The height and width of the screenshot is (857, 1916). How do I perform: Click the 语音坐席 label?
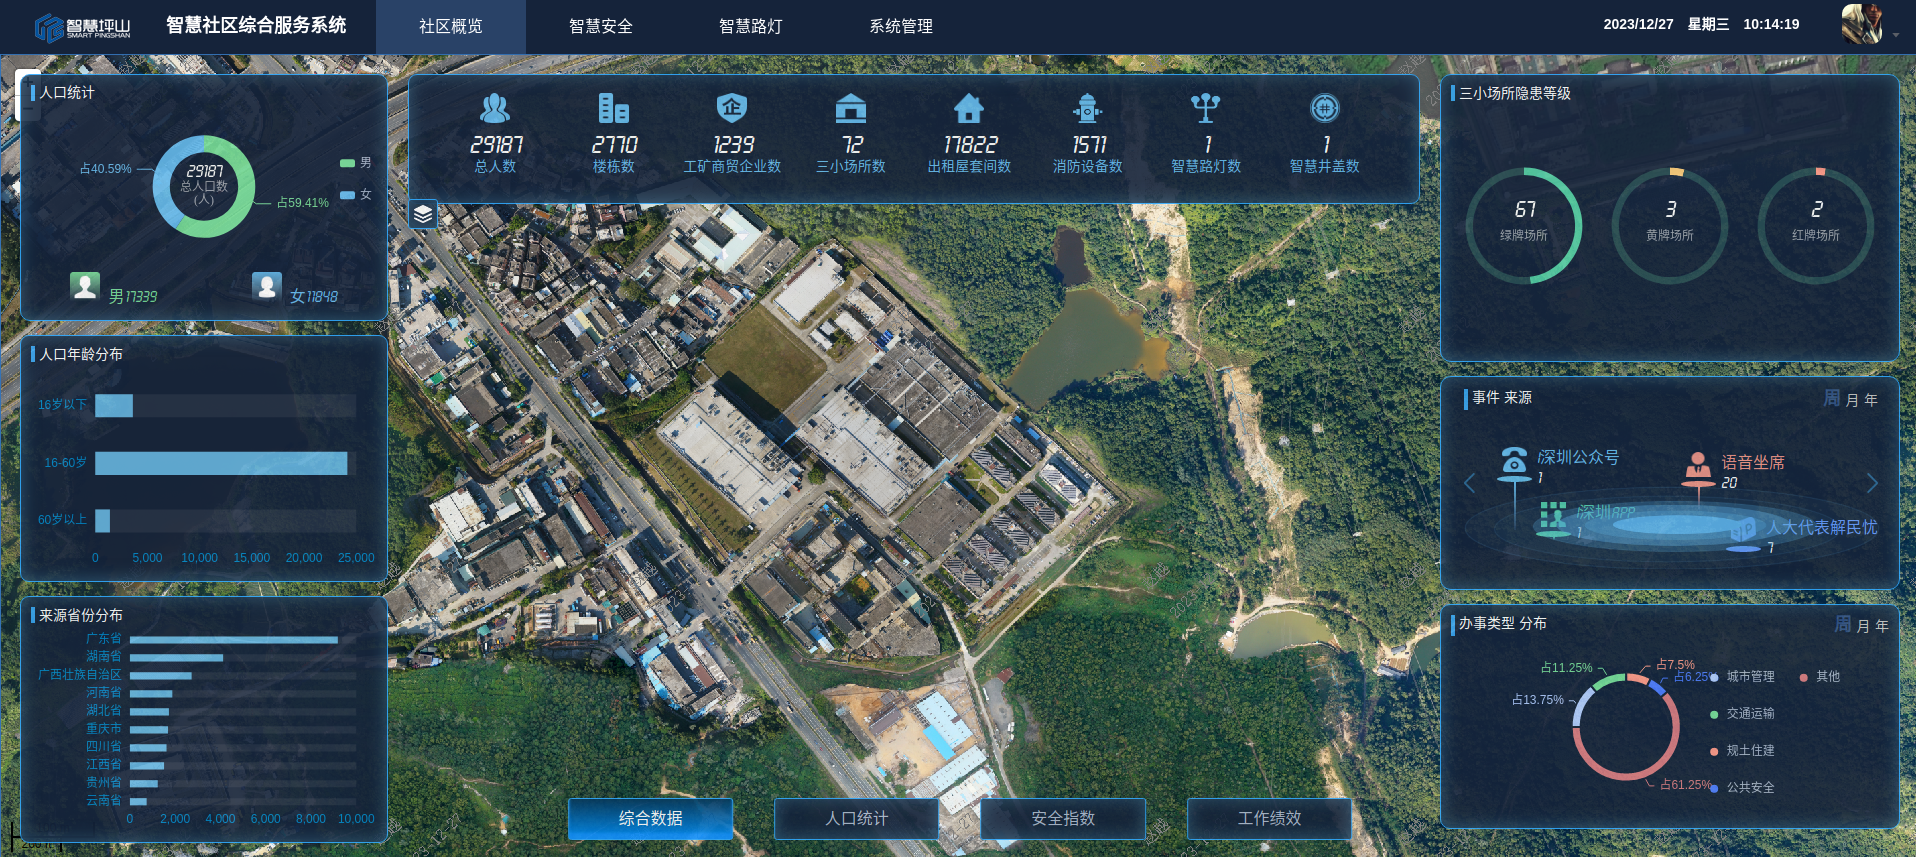pyautogui.click(x=1753, y=462)
